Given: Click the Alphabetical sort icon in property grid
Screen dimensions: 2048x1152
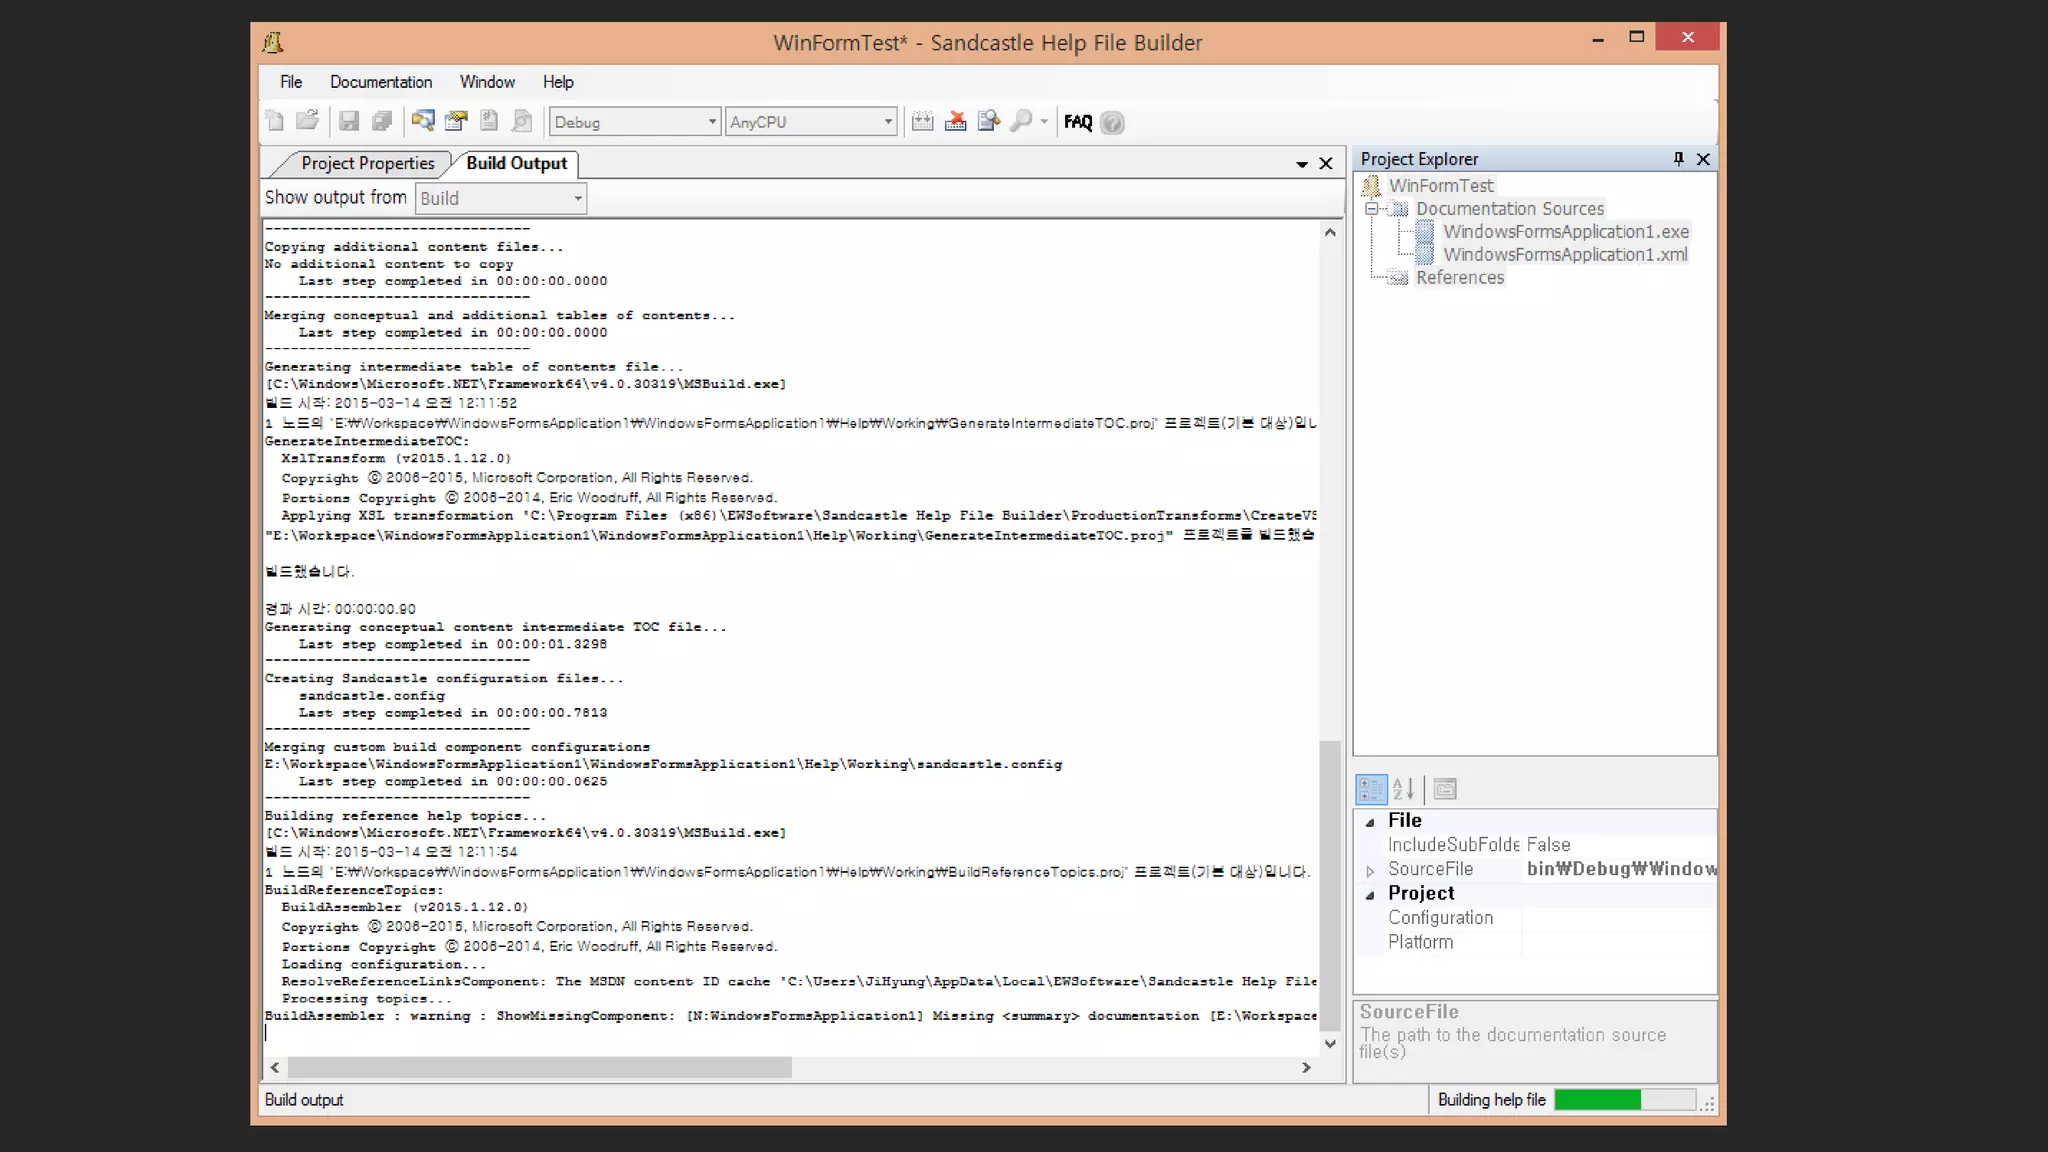Looking at the screenshot, I should pyautogui.click(x=1403, y=790).
